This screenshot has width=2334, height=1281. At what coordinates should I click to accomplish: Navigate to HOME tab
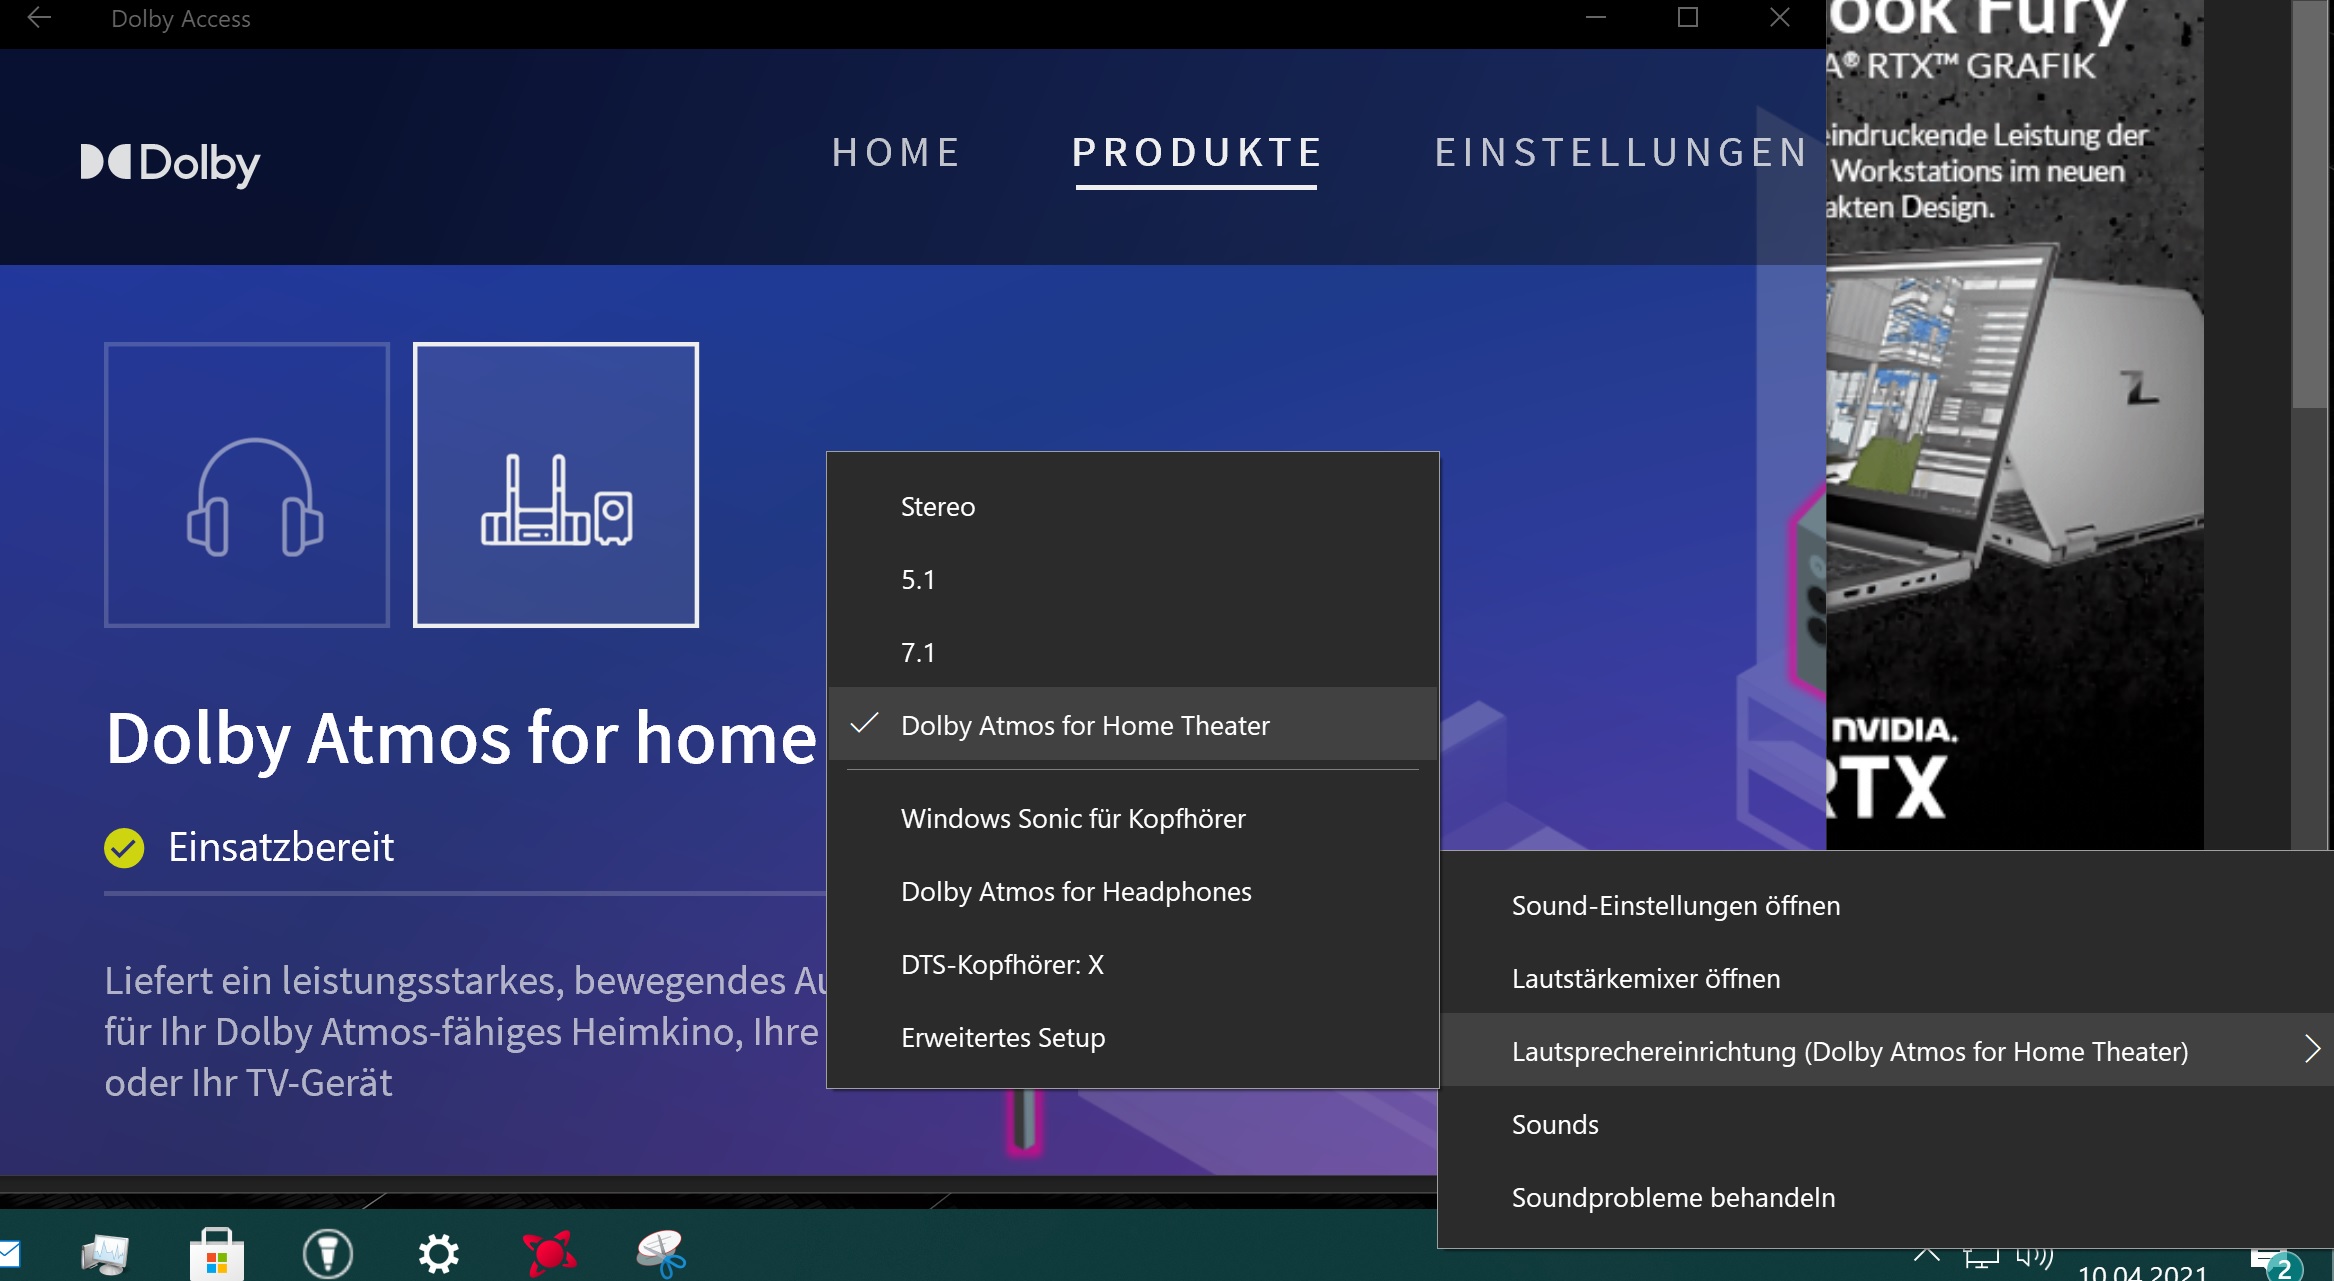click(897, 151)
